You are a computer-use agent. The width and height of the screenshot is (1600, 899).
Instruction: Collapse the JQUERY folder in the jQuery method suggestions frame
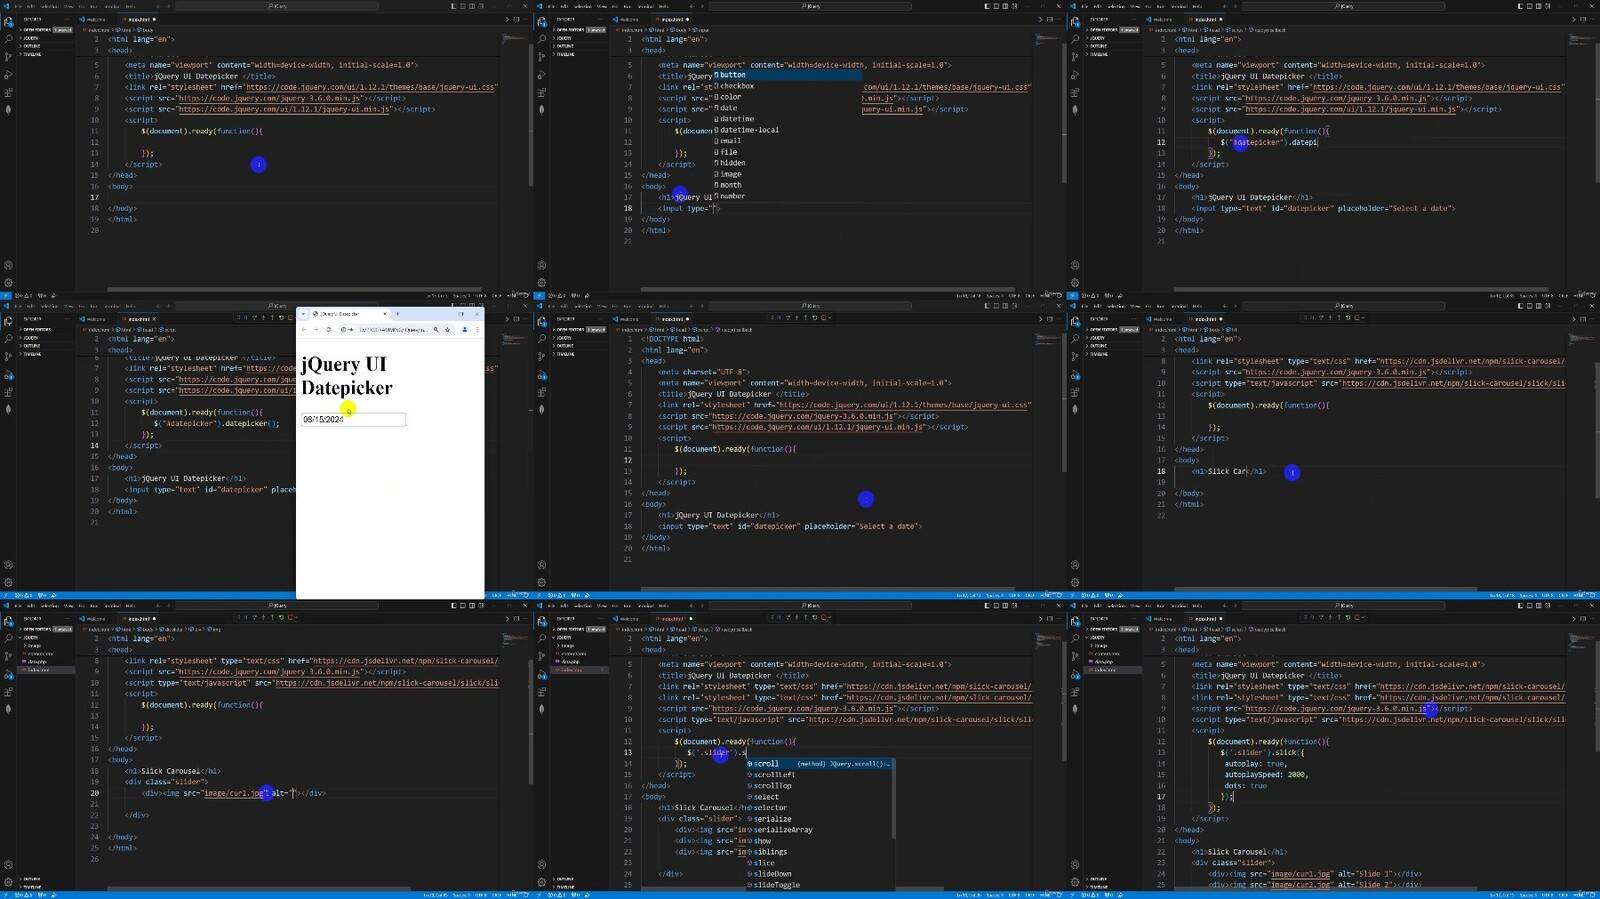click(563, 637)
